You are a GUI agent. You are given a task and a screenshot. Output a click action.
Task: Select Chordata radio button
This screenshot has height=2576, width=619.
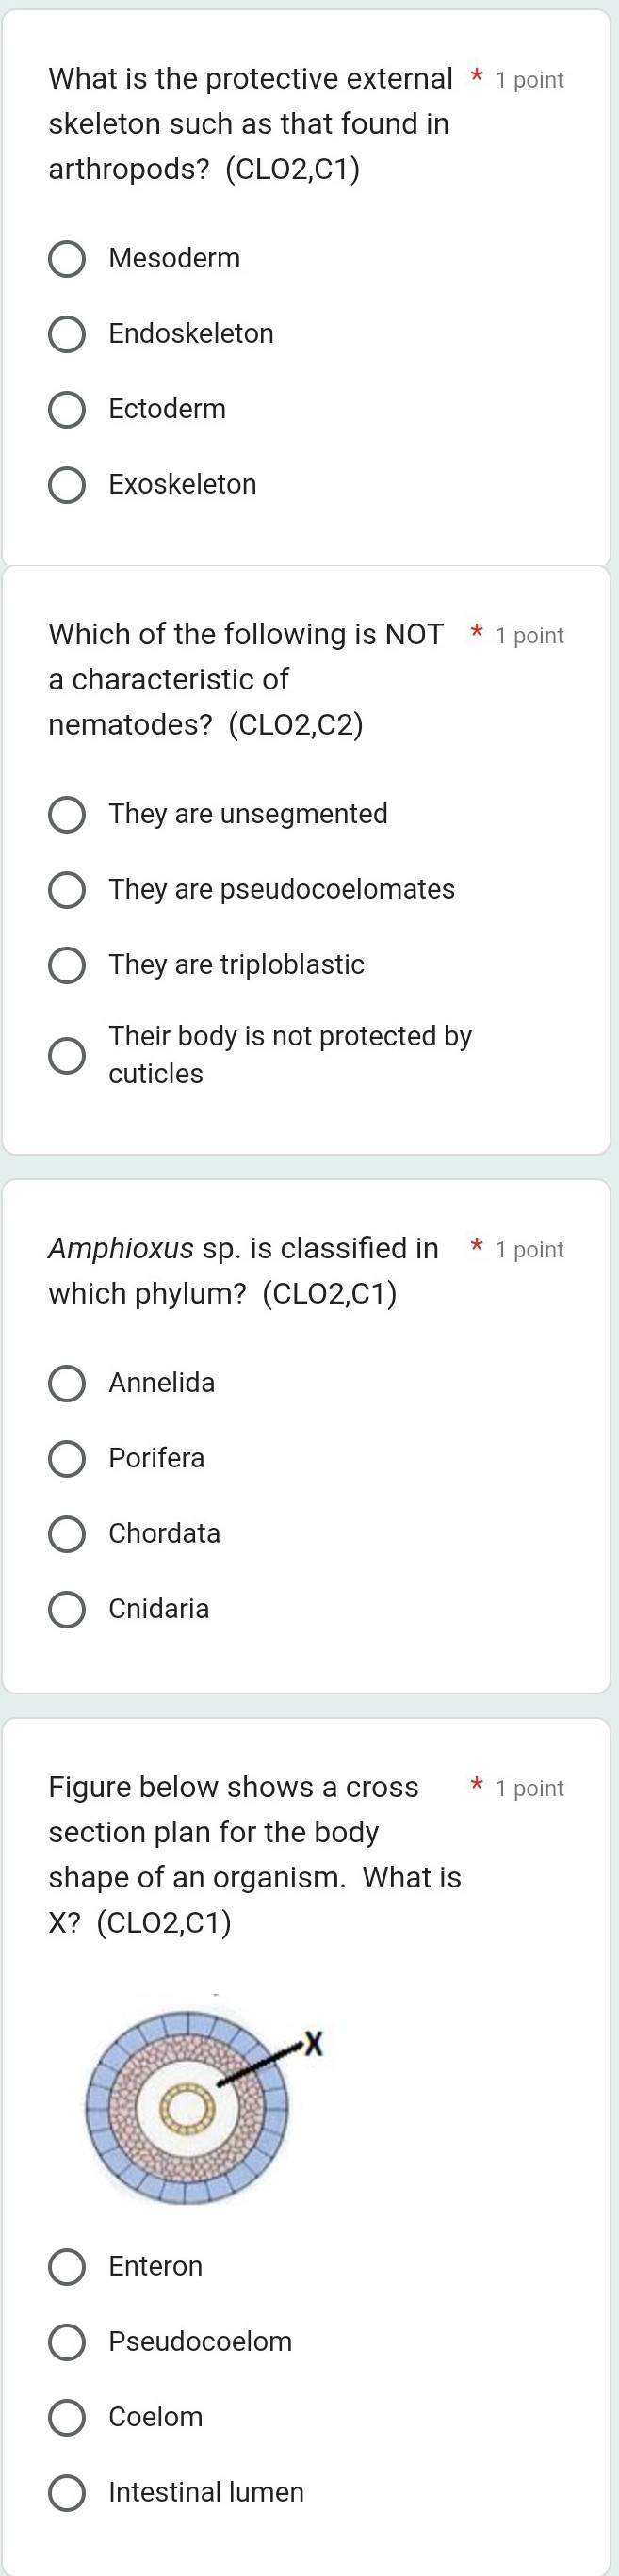click(x=67, y=1533)
